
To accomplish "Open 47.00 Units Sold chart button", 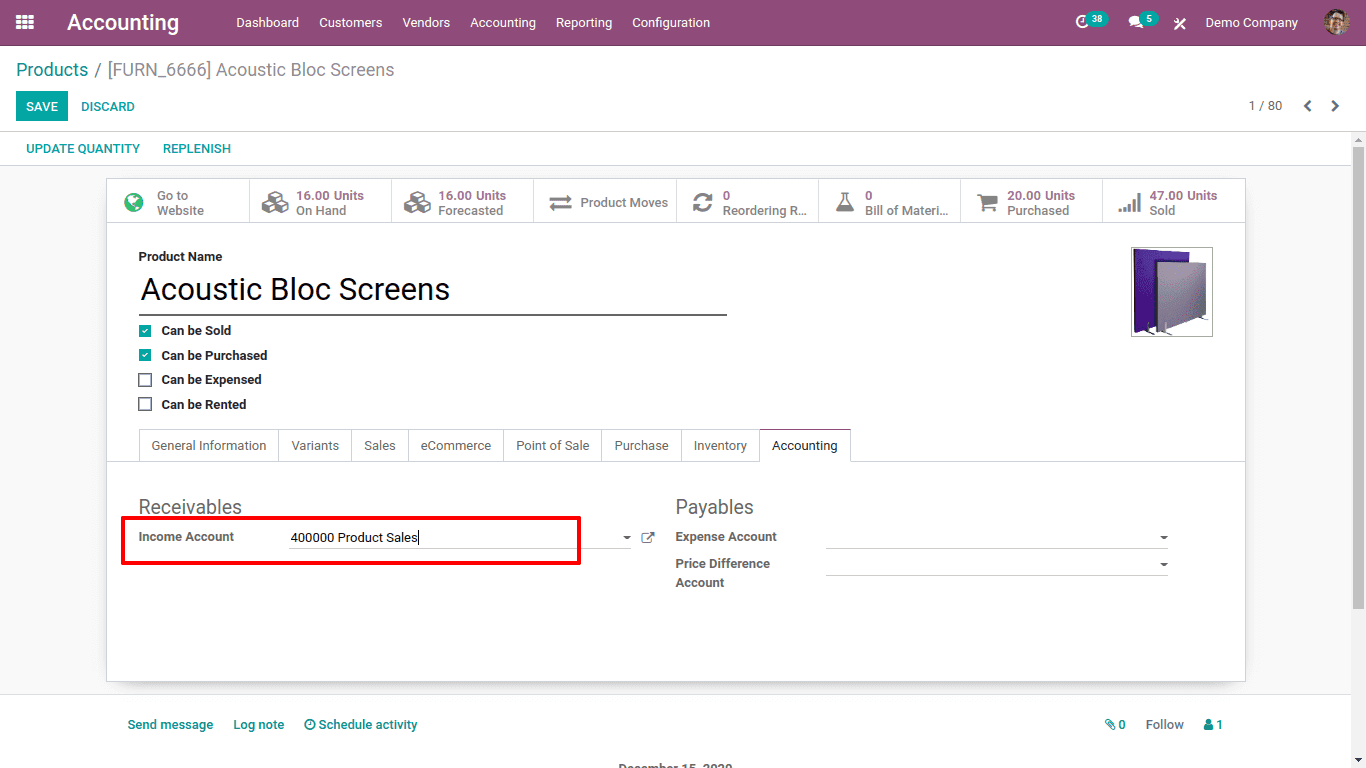I will [1174, 203].
